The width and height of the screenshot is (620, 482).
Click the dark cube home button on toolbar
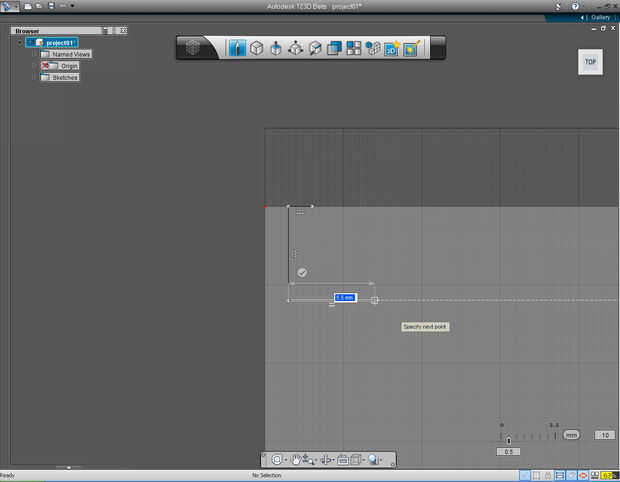(193, 48)
